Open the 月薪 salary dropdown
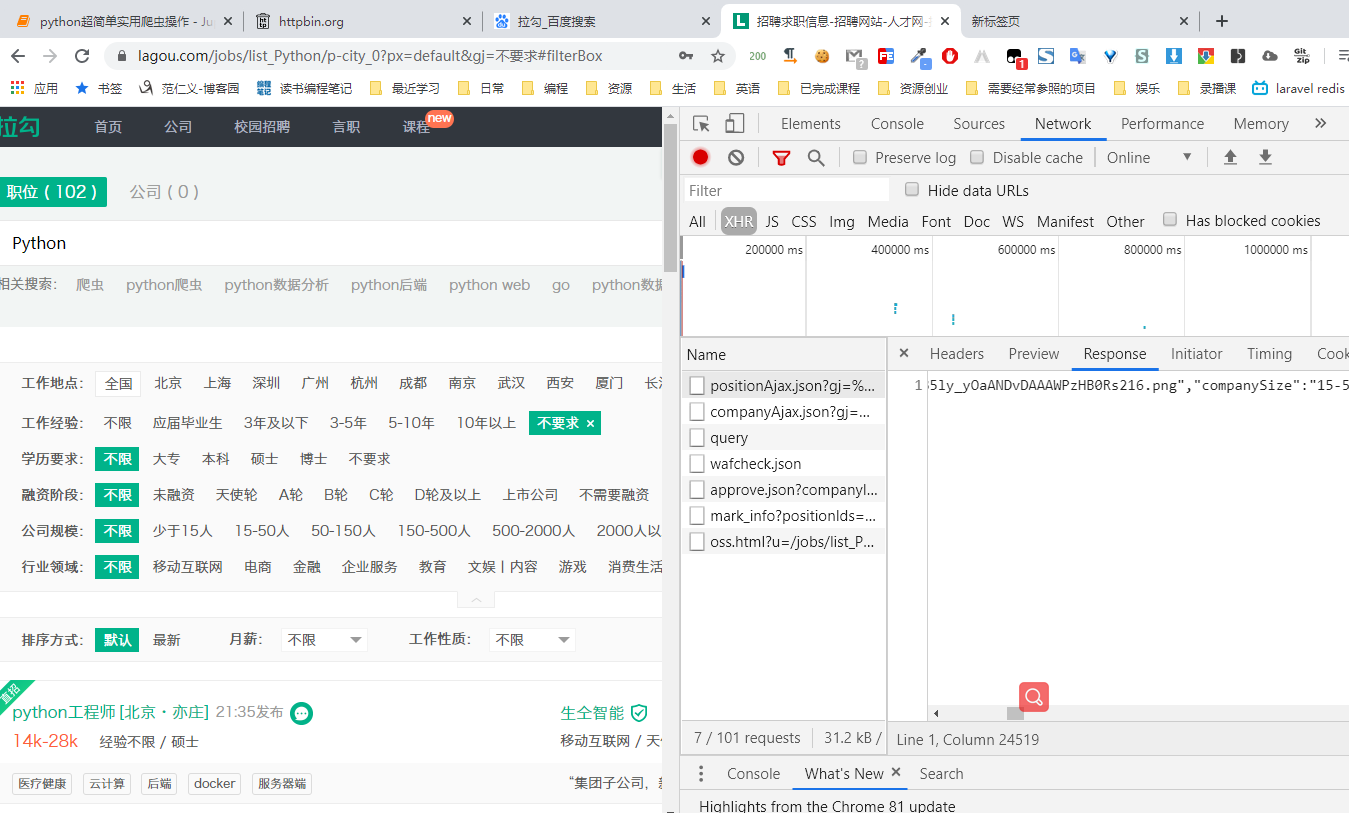This screenshot has height=813, width=1349. (x=324, y=640)
